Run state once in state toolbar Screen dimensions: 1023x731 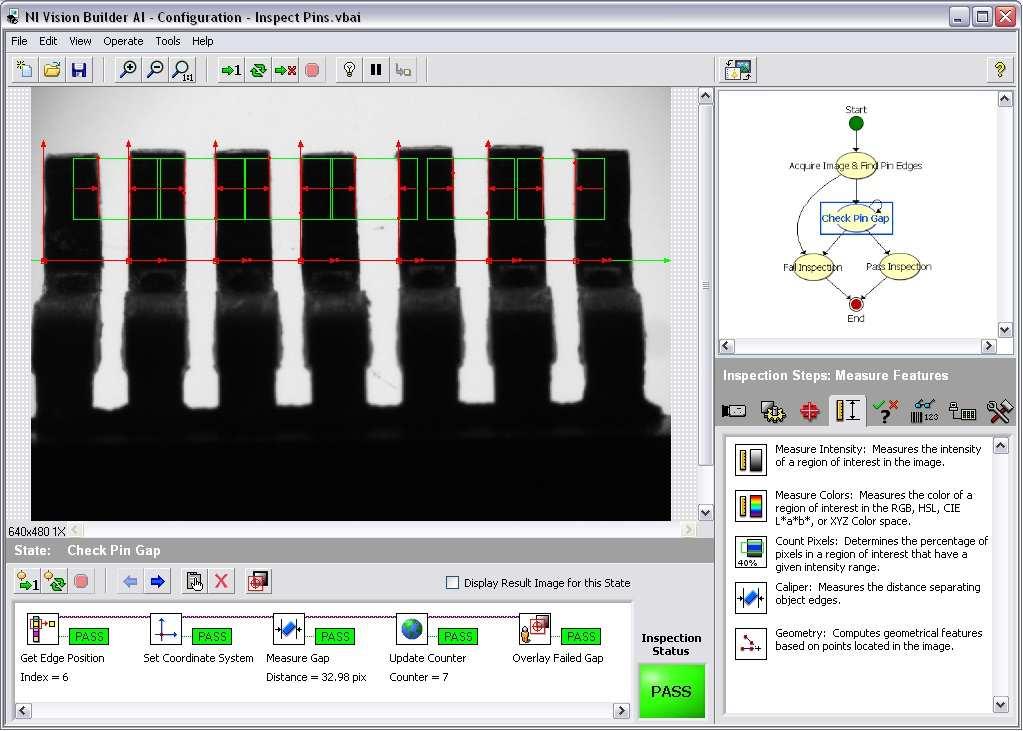27,581
